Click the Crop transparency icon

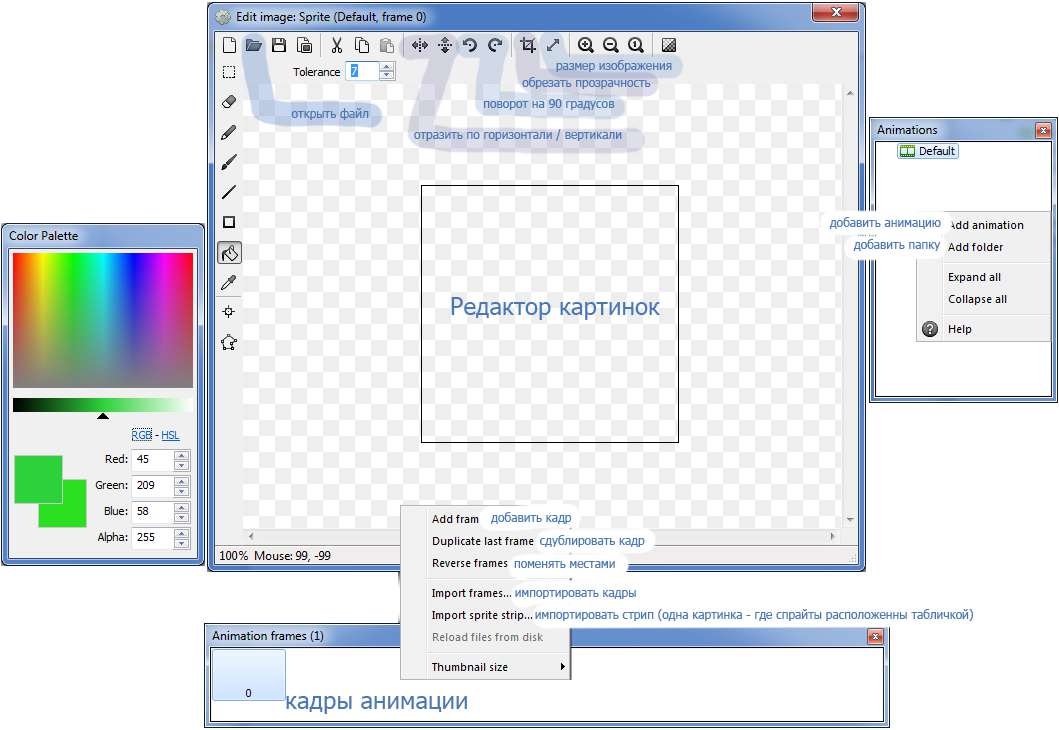click(x=528, y=45)
